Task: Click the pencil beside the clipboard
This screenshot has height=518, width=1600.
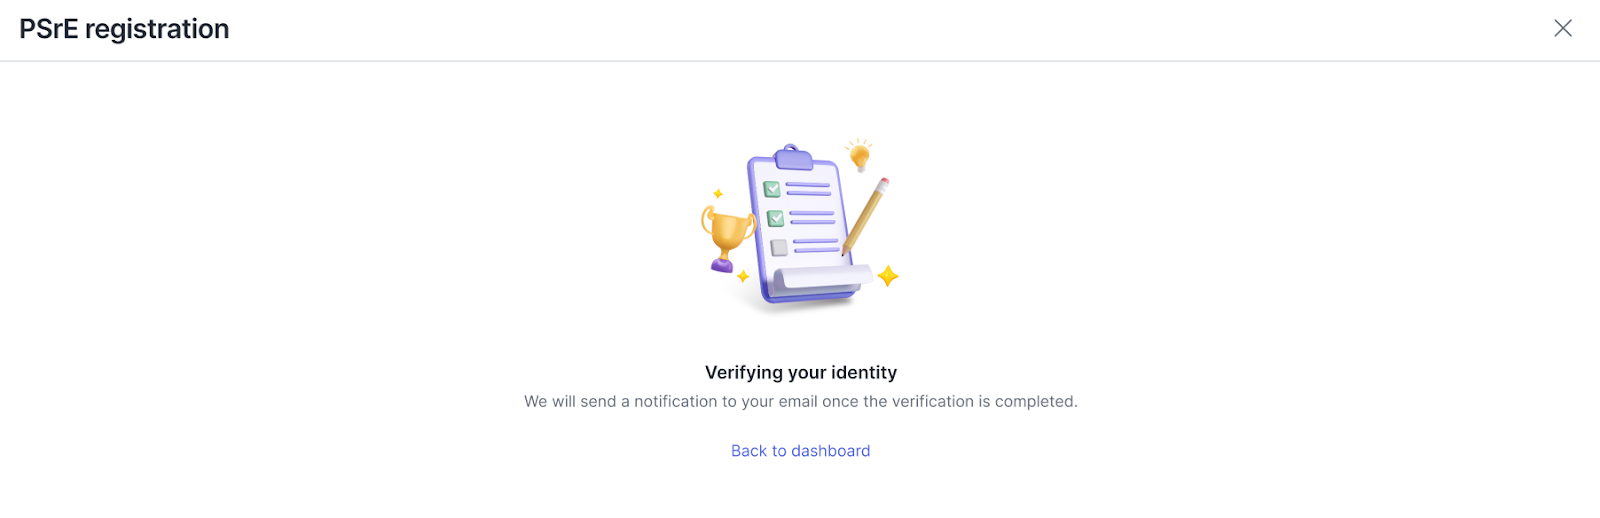Action: [x=866, y=214]
